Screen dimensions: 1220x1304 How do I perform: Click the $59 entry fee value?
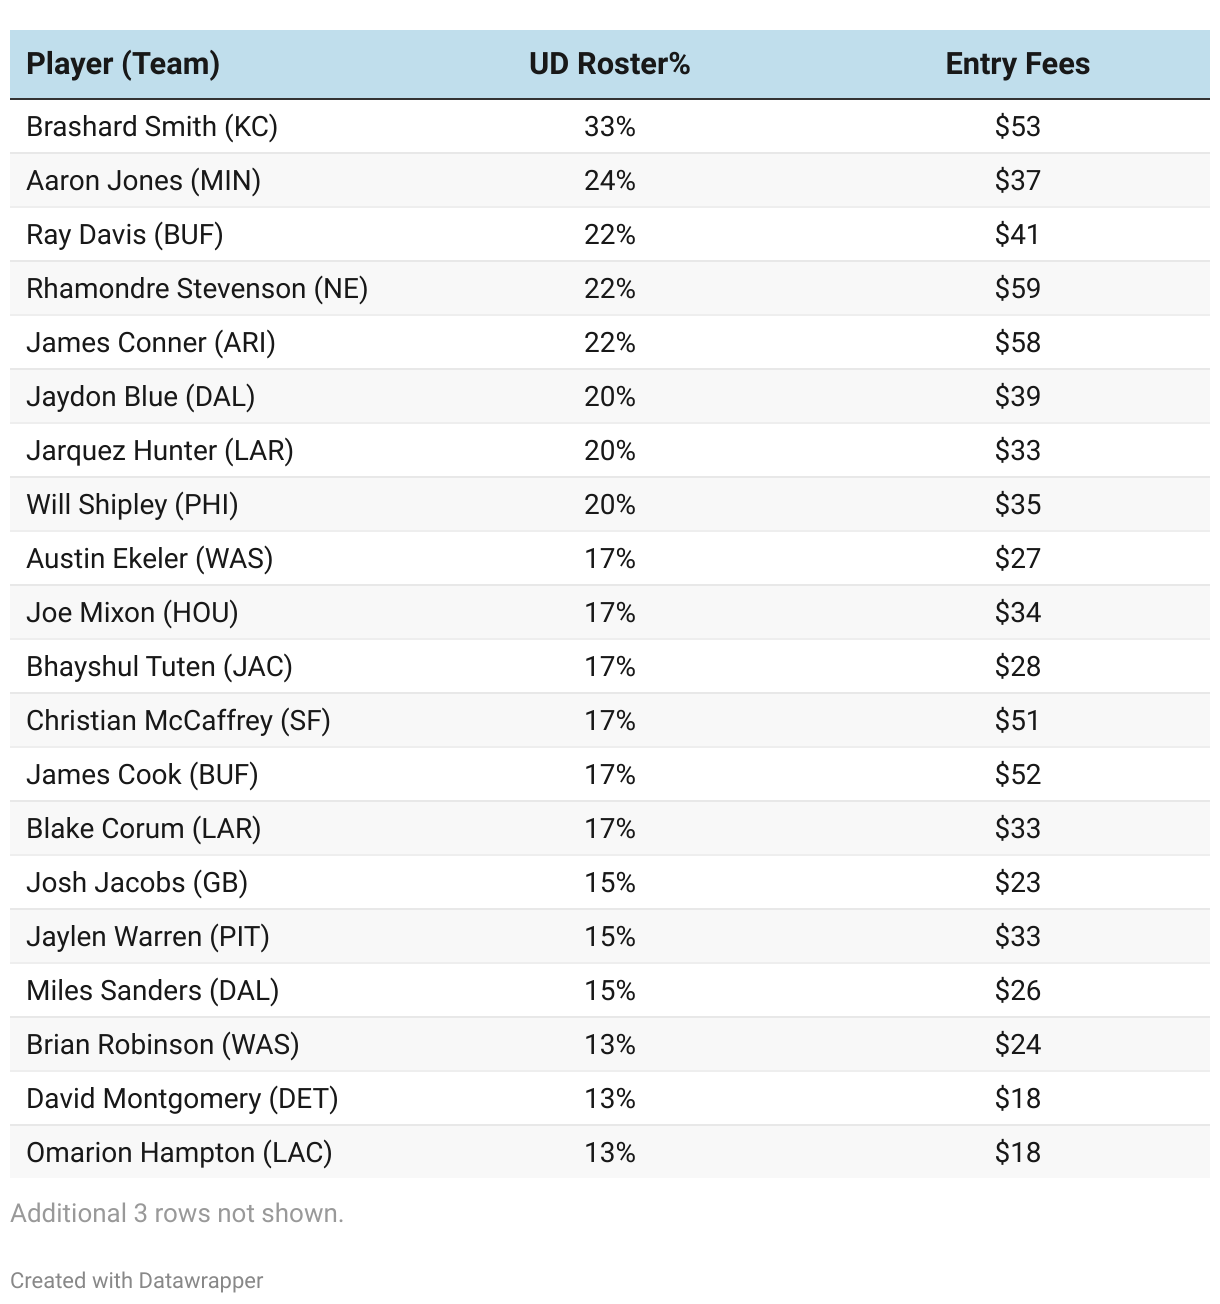(x=1018, y=288)
